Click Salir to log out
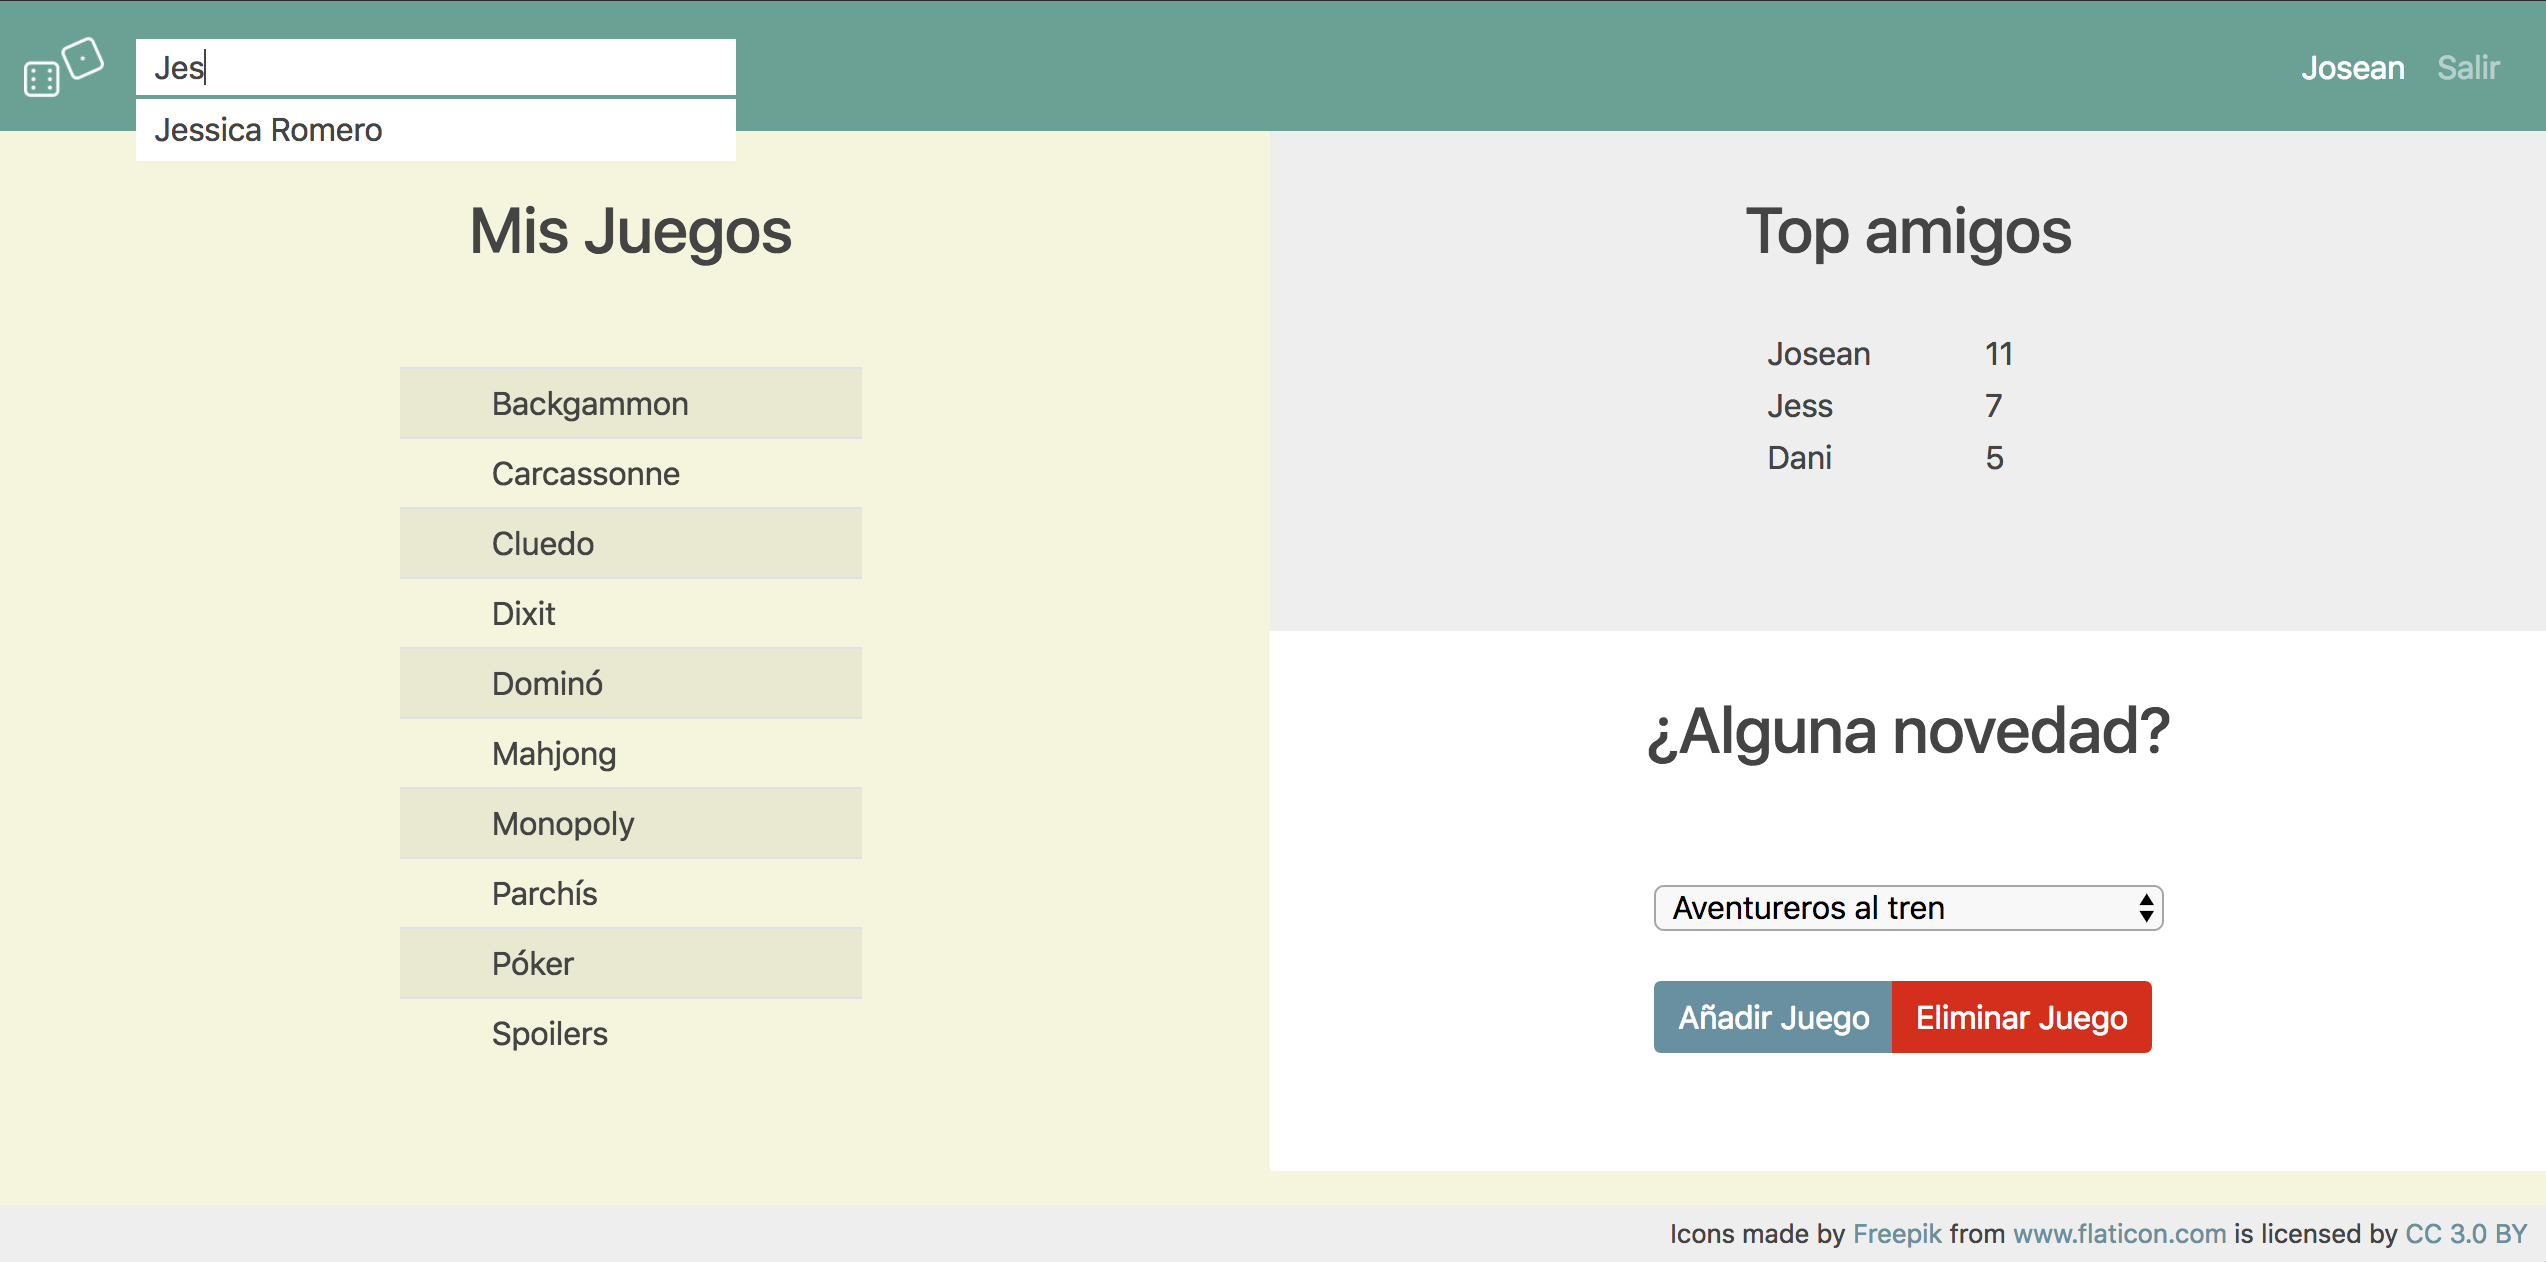Viewport: 2546px width, 1262px height. tap(2467, 68)
